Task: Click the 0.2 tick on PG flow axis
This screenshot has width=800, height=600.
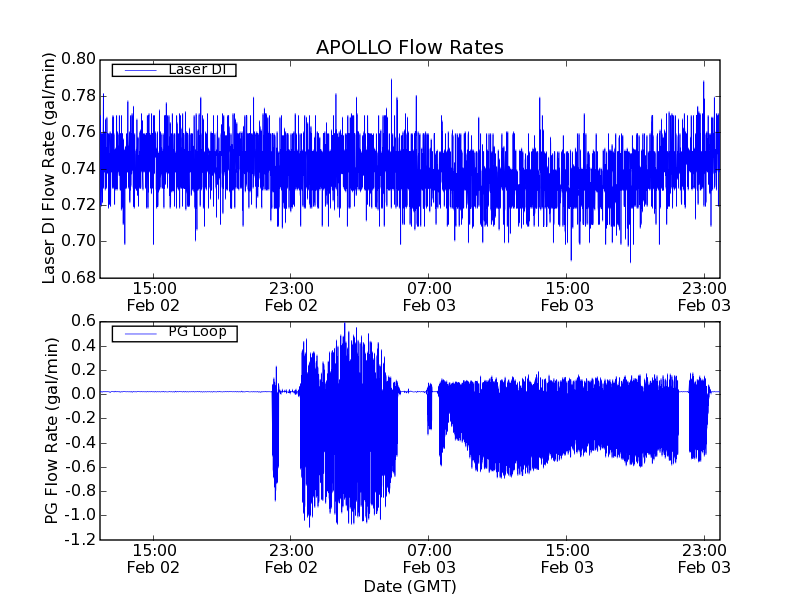Action: pyautogui.click(x=83, y=370)
